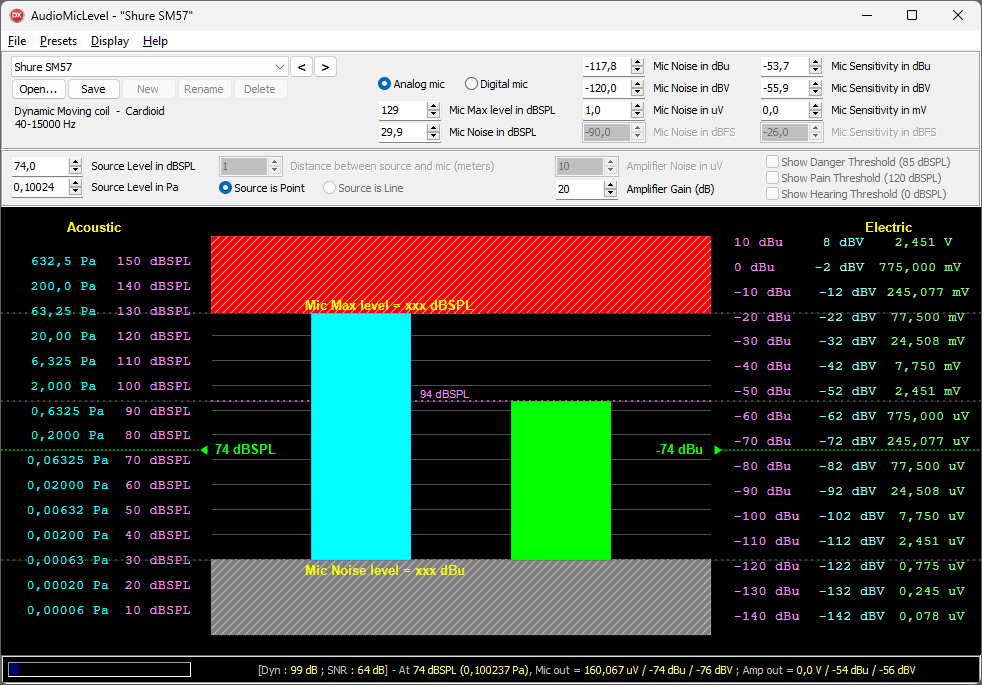Viewport: 982px width, 685px height.
Task: Enable Show Pain Threshold checkbox
Action: [772, 178]
